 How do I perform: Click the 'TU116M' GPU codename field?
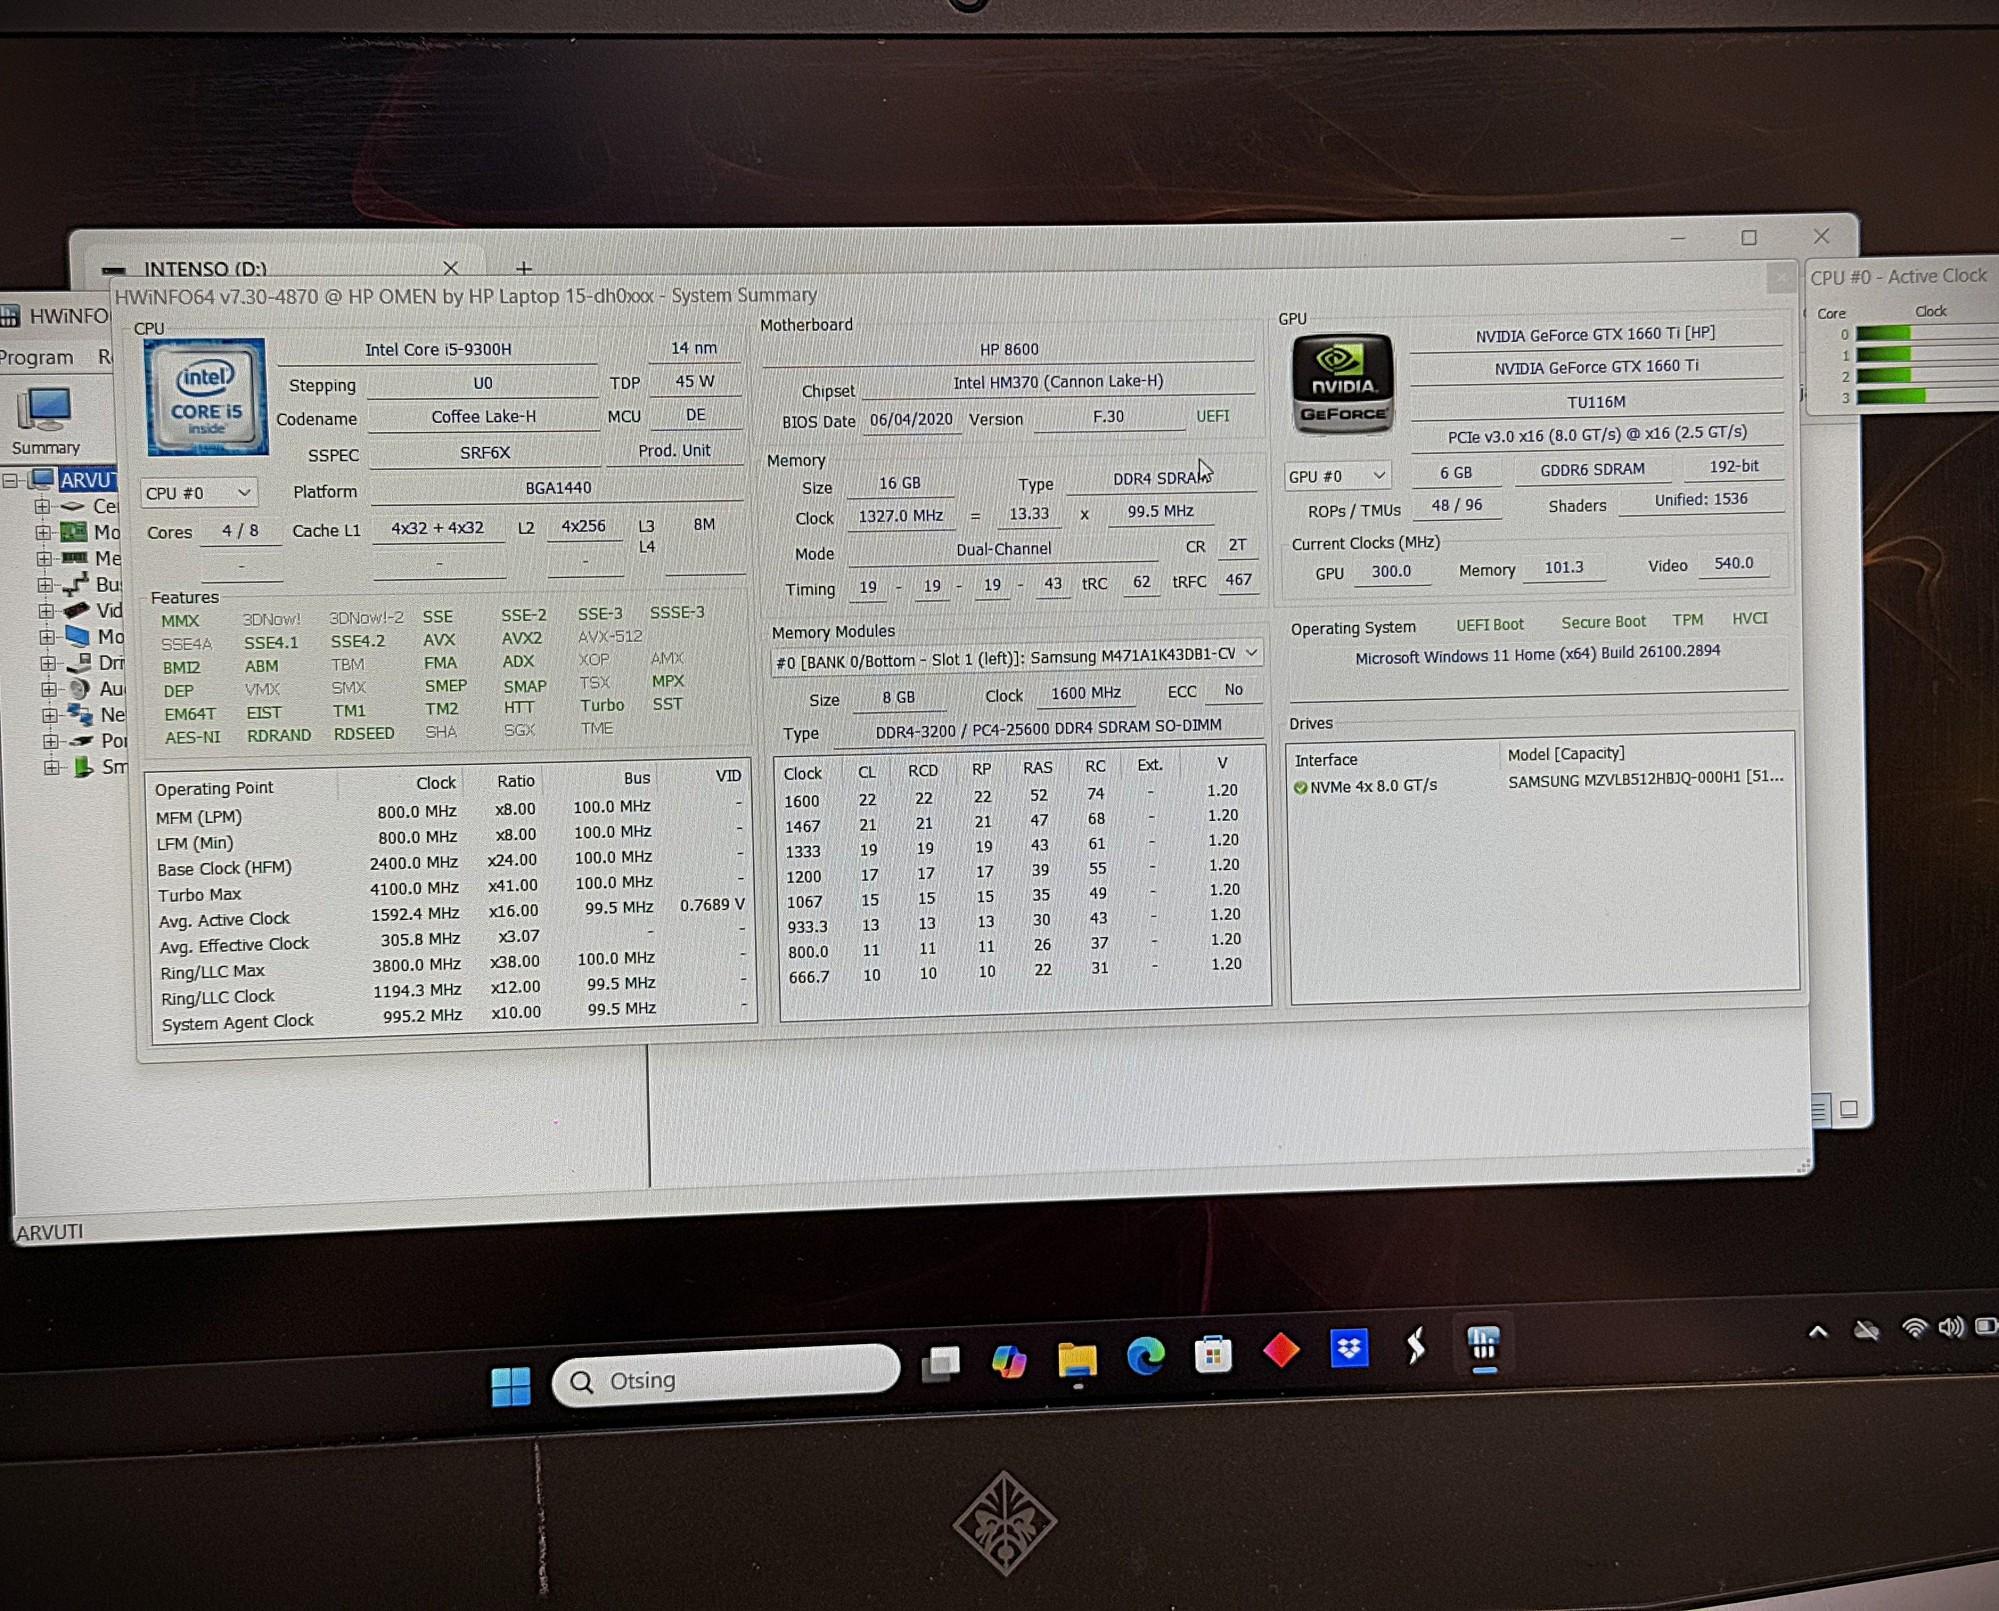(x=1596, y=402)
